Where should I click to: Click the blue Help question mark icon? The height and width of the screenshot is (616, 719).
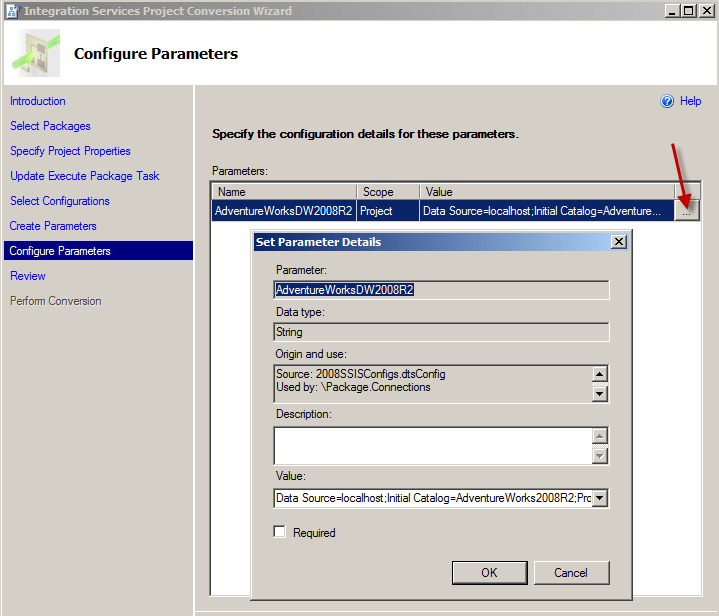(667, 101)
